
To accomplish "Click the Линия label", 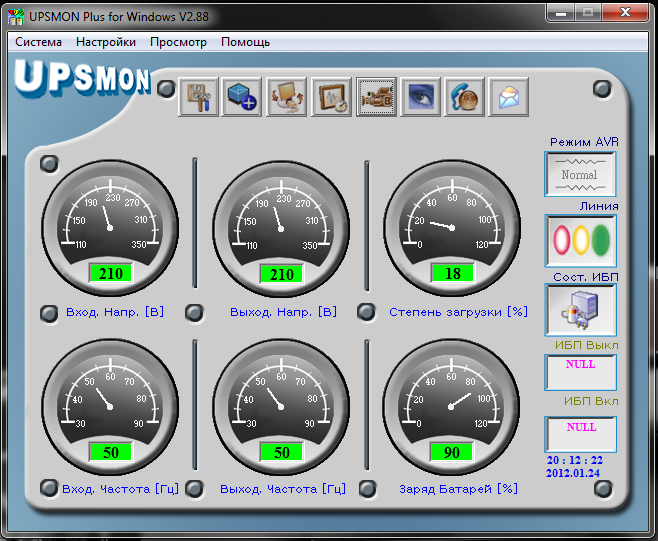I will point(599,206).
